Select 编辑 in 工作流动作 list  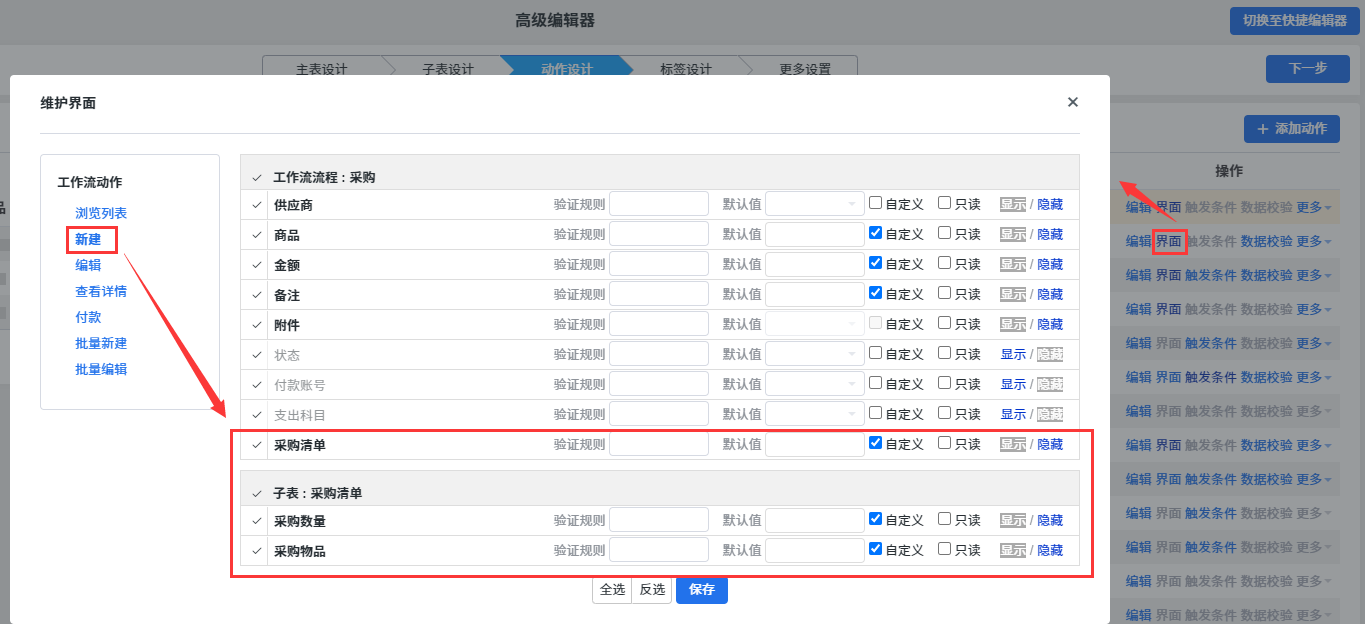[88, 265]
